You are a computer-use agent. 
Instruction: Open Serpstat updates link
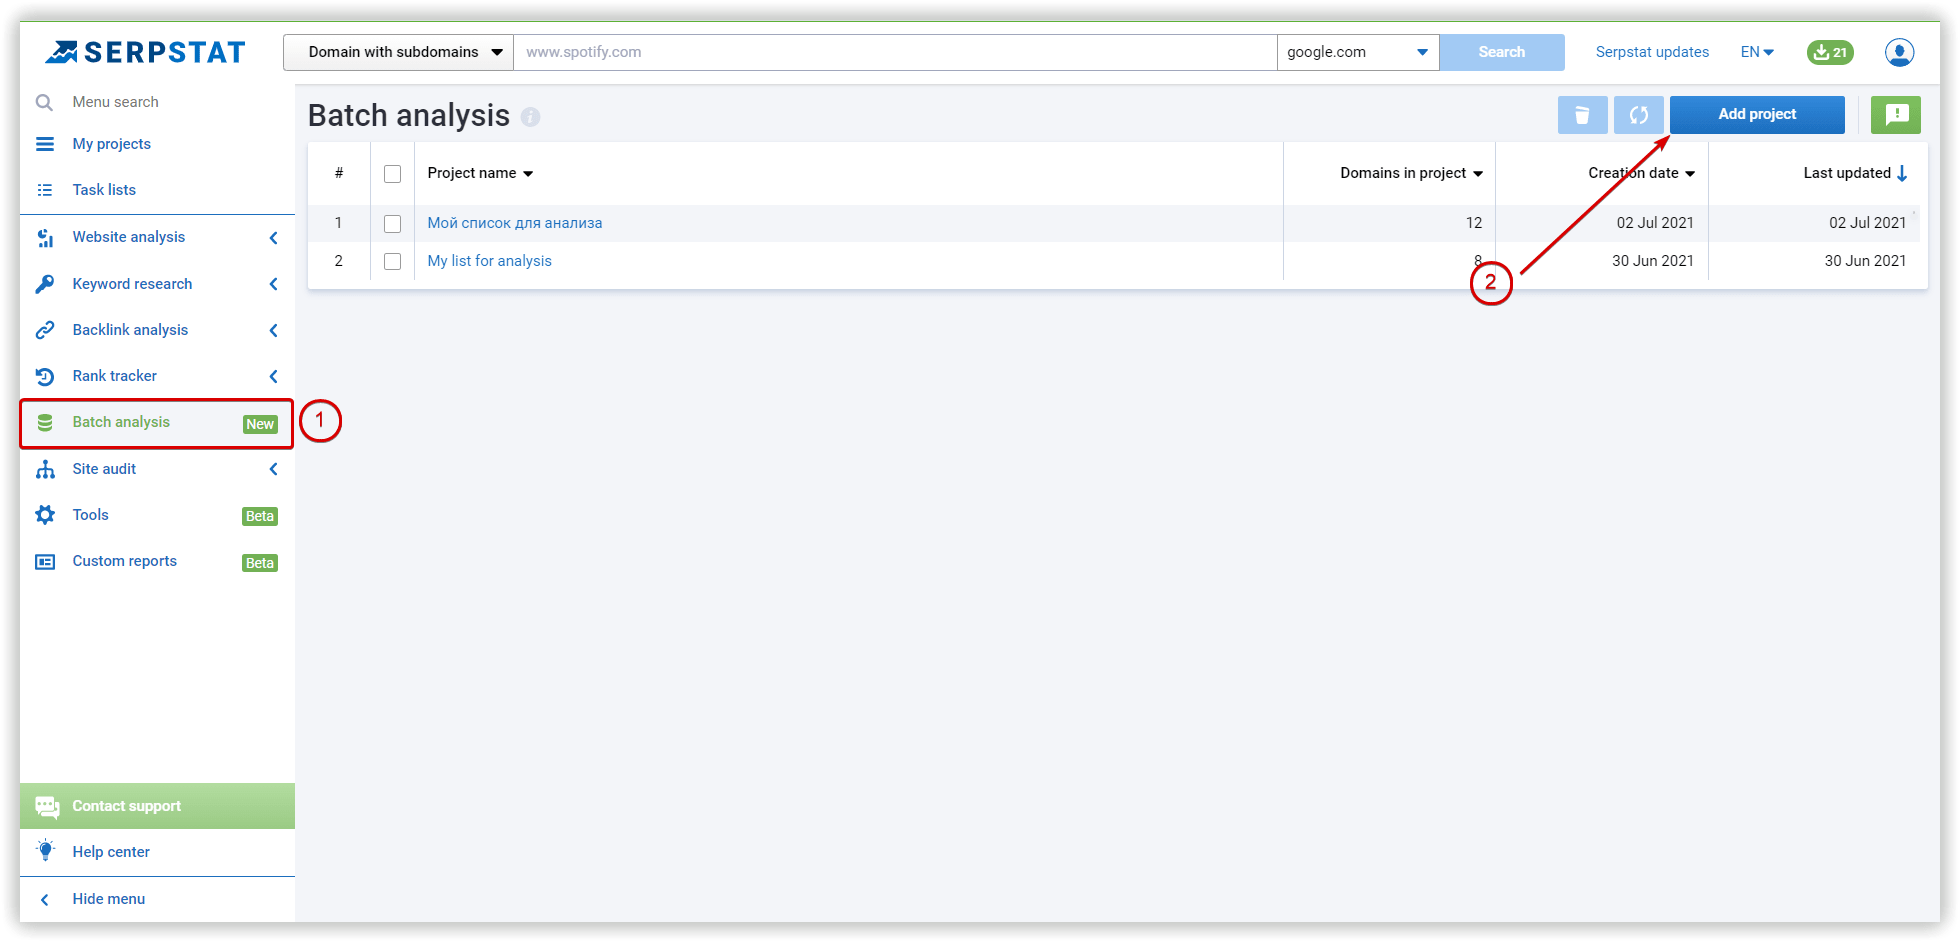pos(1652,52)
